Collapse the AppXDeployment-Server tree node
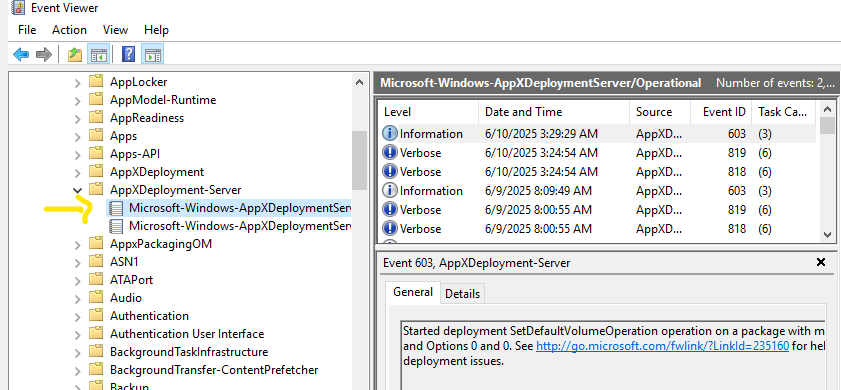 pos(78,190)
